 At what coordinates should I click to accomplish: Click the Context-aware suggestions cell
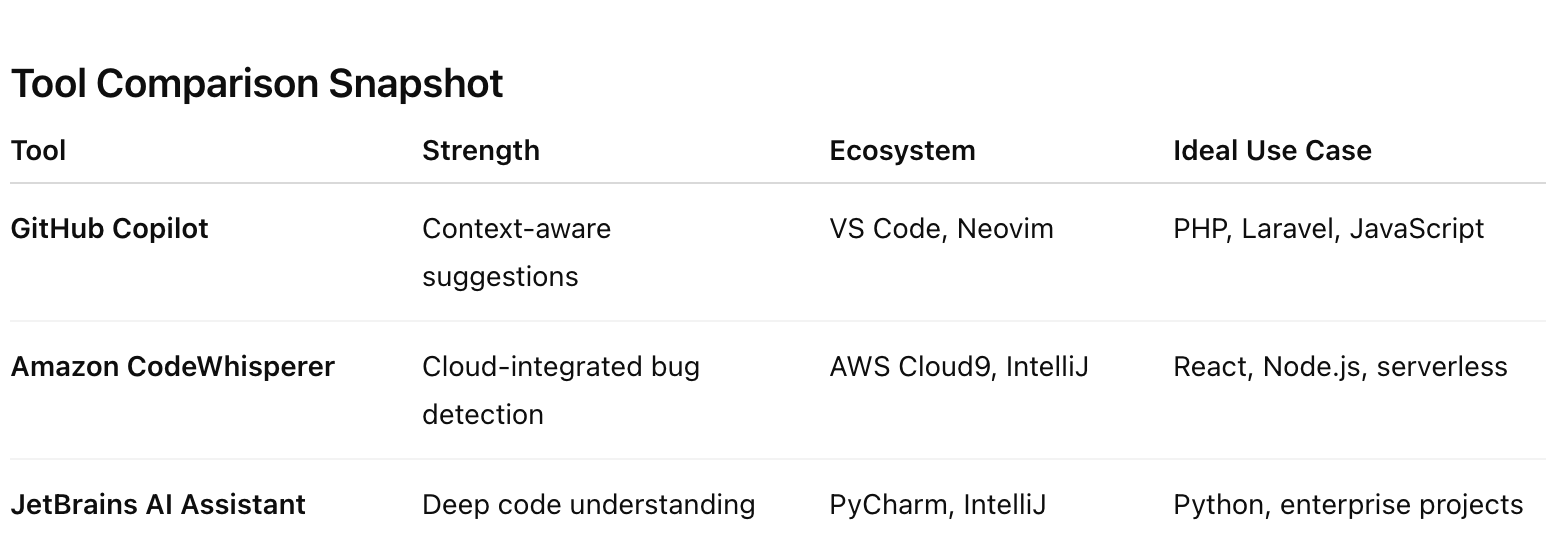[x=516, y=252]
